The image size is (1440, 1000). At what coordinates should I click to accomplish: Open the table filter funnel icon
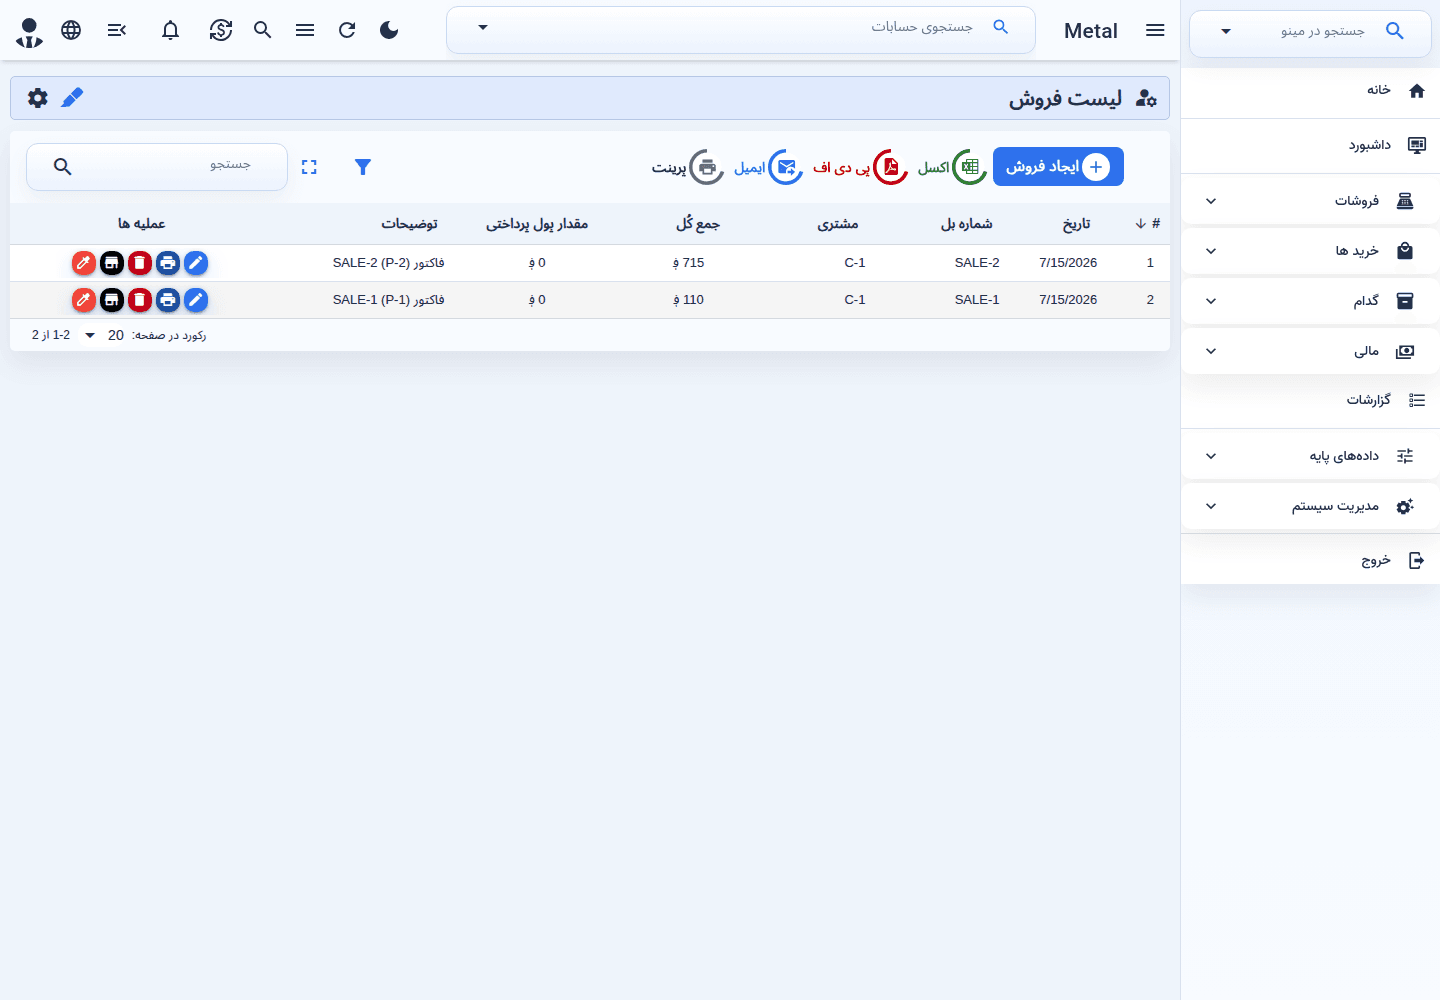[x=363, y=167]
